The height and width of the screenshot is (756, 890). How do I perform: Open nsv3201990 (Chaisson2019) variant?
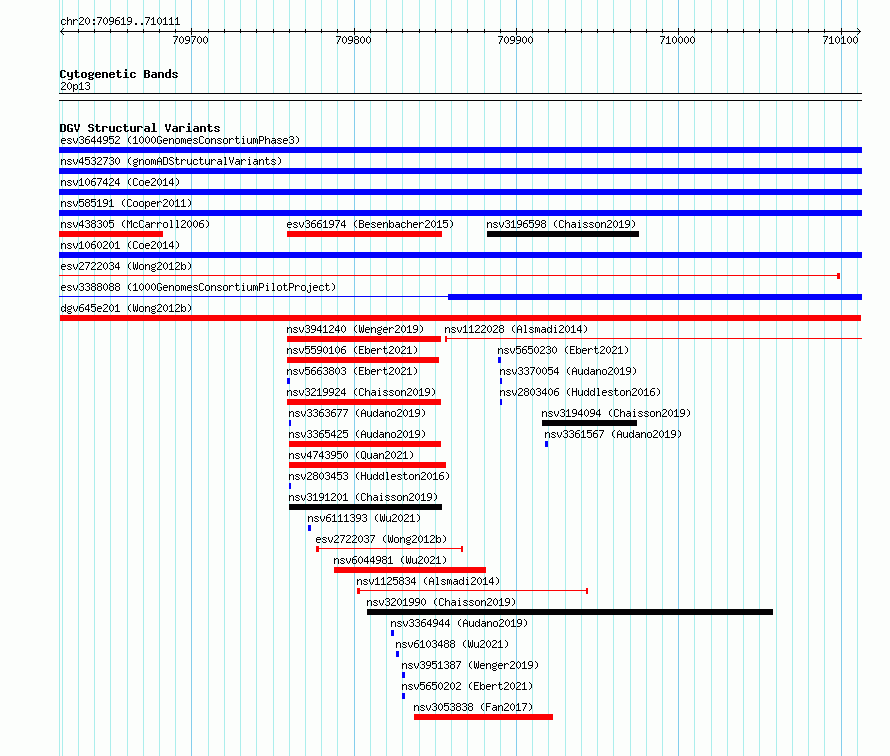click(441, 602)
